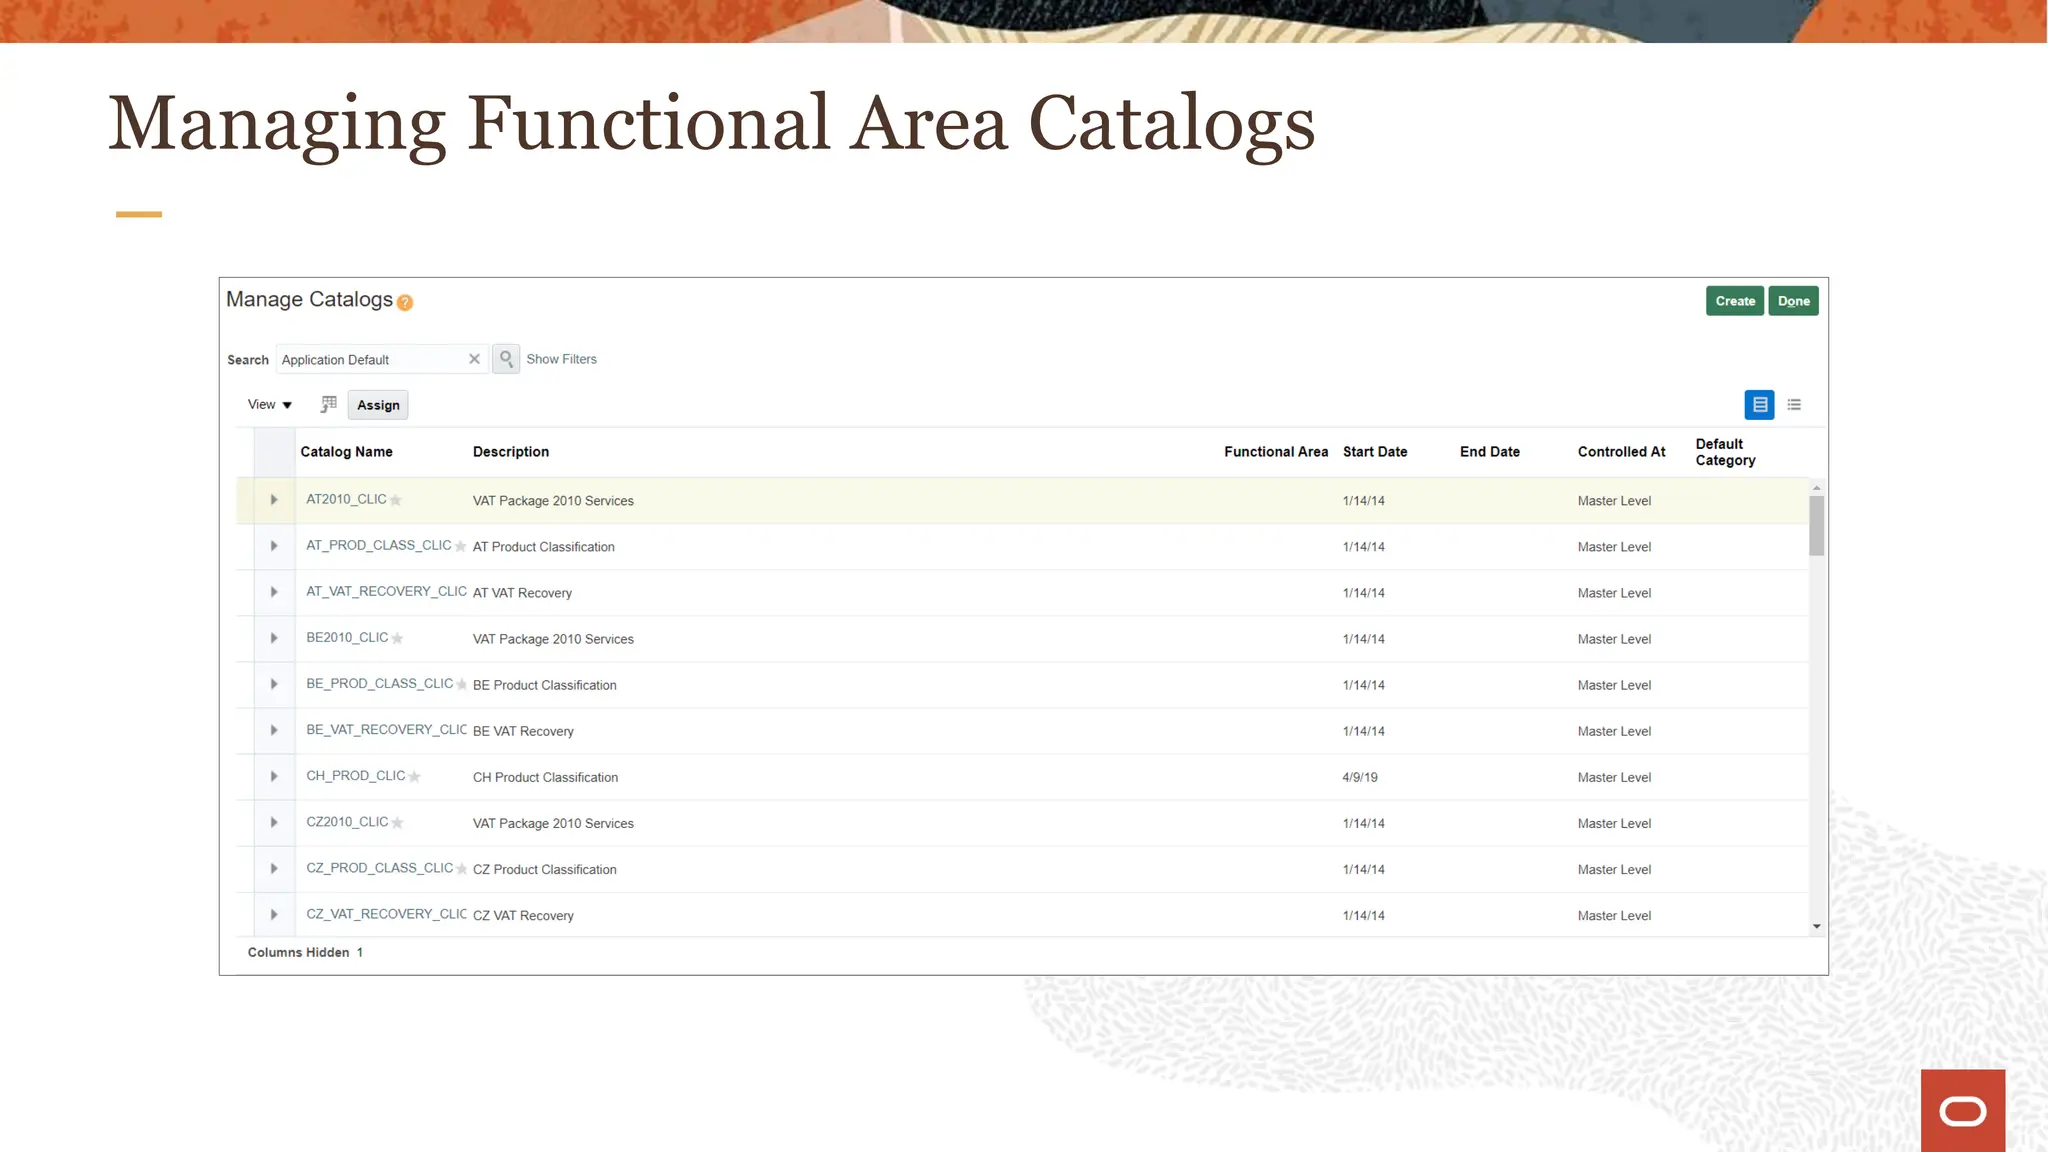Click Master Level in the CH_PROD_CLIC row
This screenshot has height=1152, width=2048.
[x=1614, y=777]
